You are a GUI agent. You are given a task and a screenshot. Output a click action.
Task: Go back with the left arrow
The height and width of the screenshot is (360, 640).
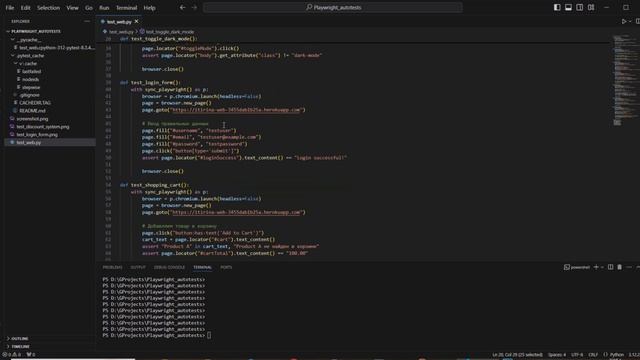tap(182, 7)
